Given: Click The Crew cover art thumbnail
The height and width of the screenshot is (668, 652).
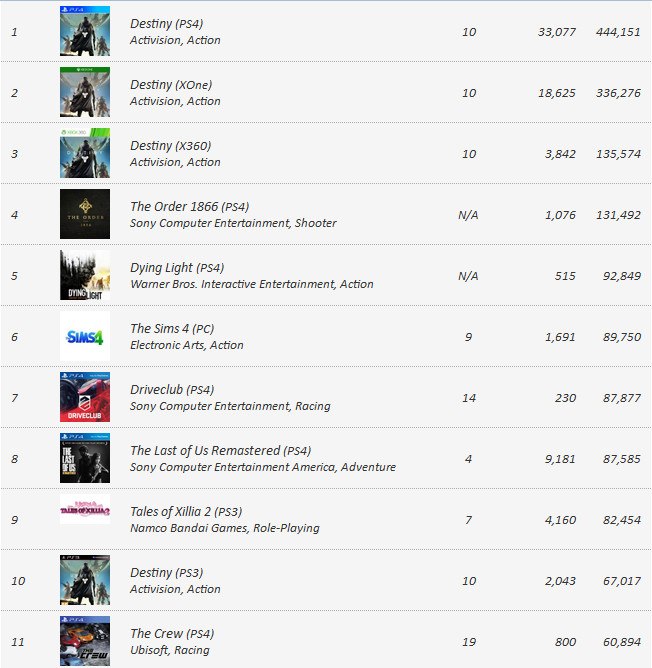Looking at the screenshot, I should click(x=85, y=641).
